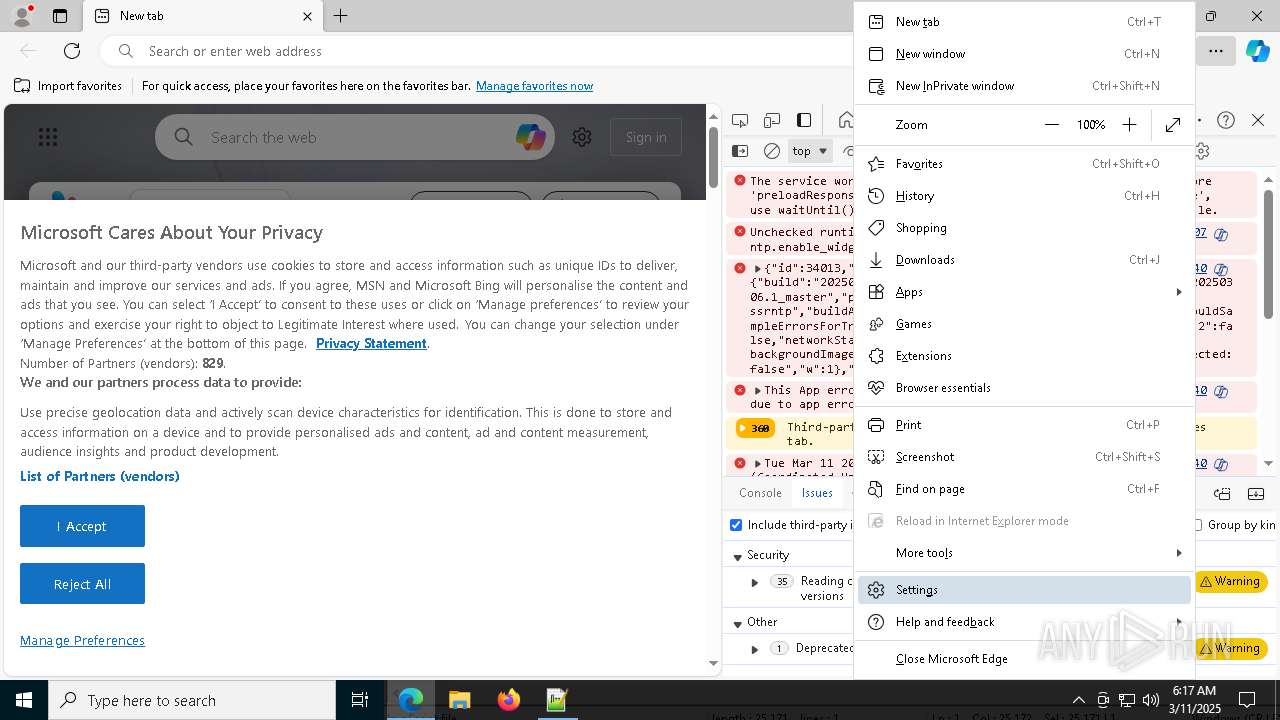Click the Sign in button

(646, 137)
